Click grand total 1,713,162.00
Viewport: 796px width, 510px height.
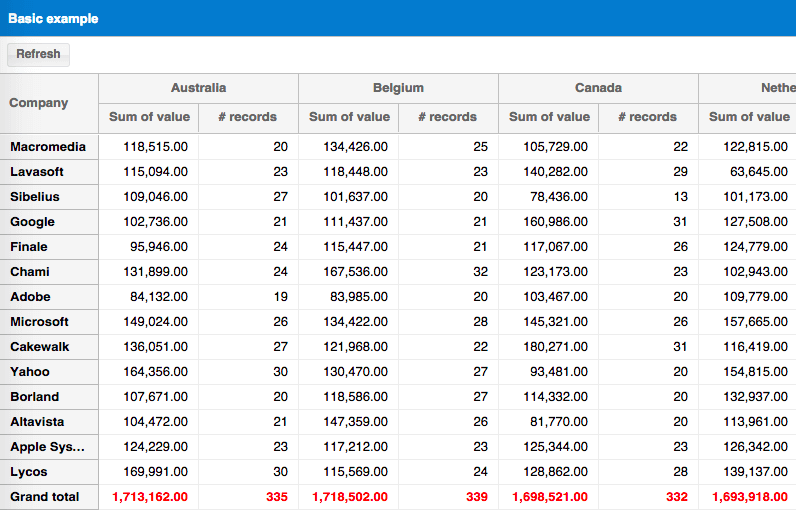coord(149,497)
